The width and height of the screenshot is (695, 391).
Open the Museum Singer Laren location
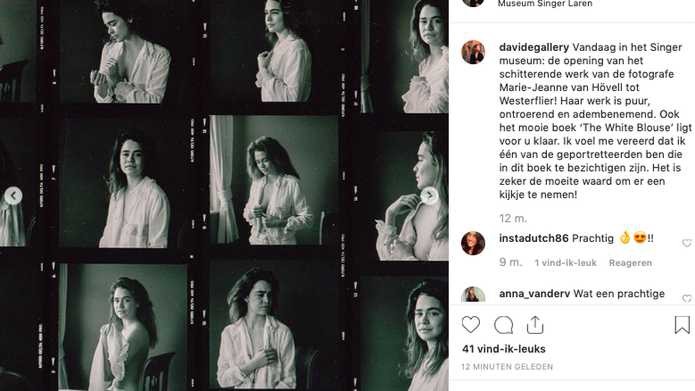pos(545,4)
